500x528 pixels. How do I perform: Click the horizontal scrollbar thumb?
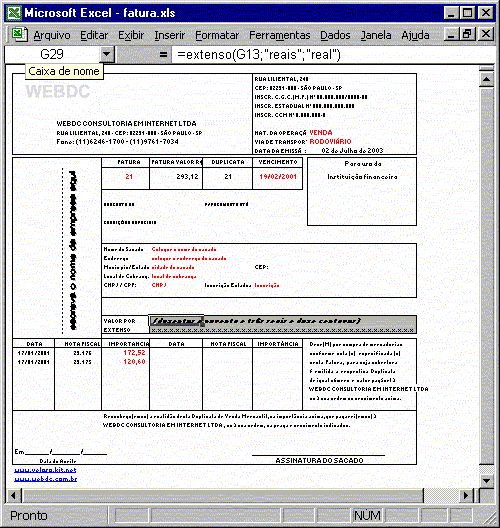point(222,496)
